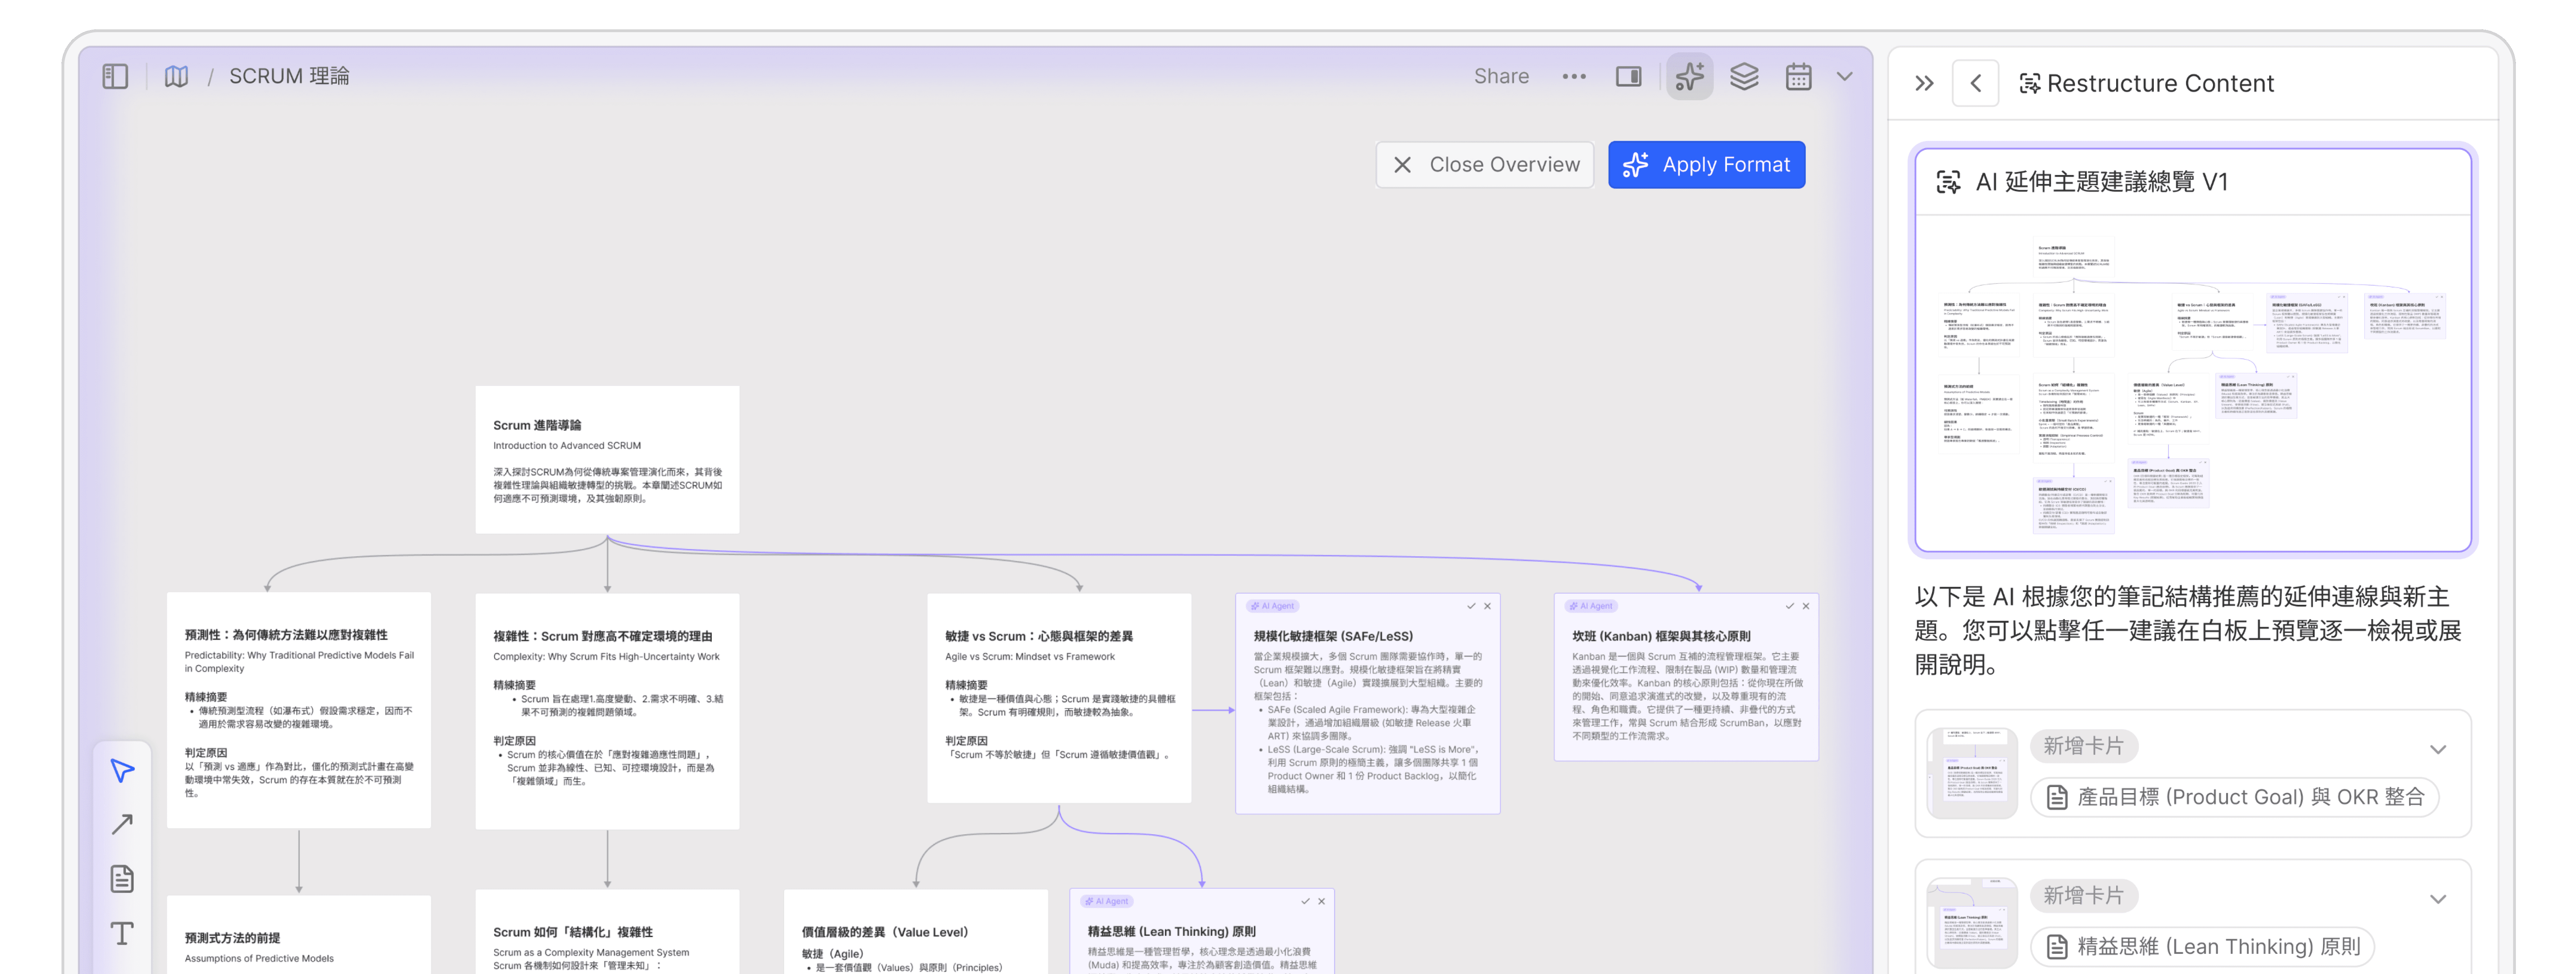
Task: Click the SCRUM 理論 breadcrumb title
Action: (289, 76)
